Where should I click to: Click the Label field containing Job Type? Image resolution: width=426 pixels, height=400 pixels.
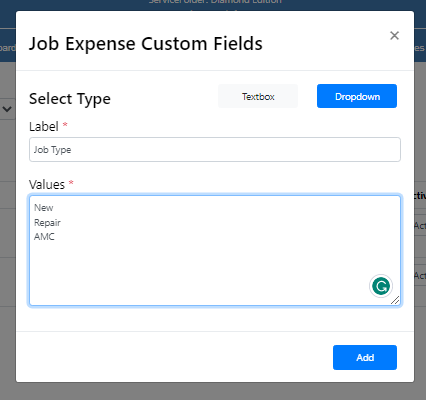pyautogui.click(x=215, y=150)
